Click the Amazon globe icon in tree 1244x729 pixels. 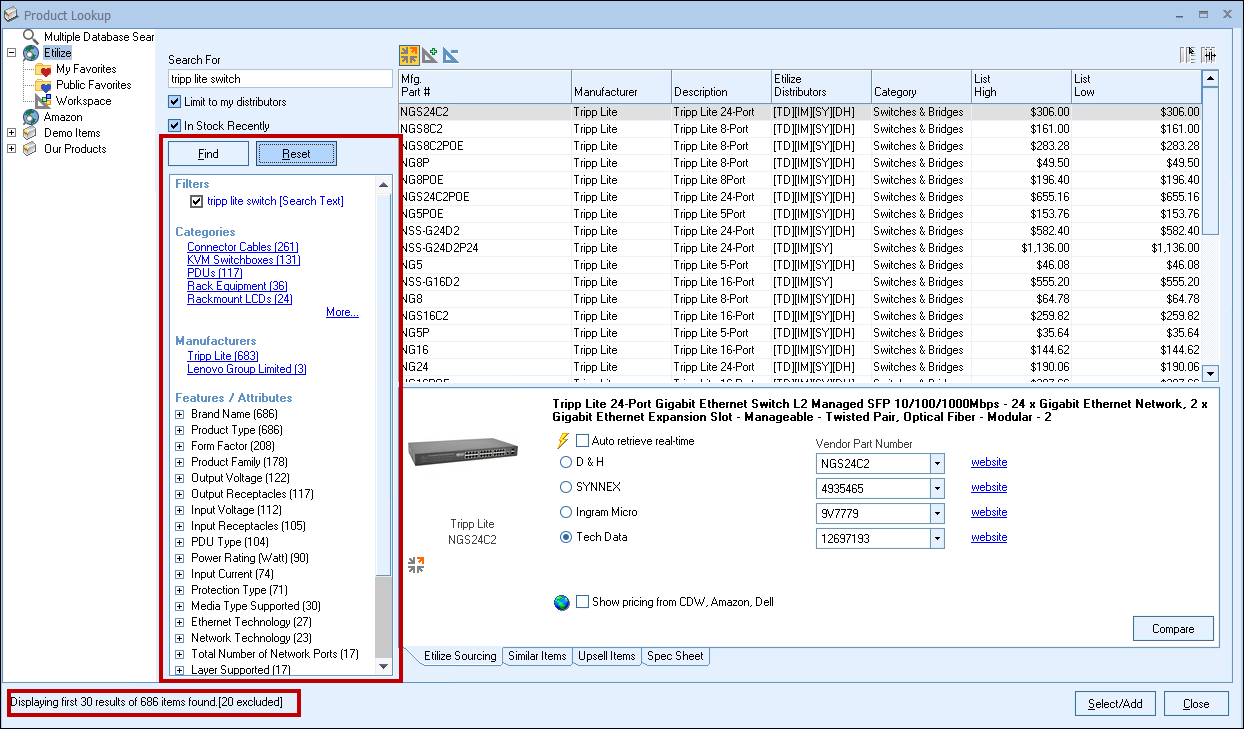(31, 117)
